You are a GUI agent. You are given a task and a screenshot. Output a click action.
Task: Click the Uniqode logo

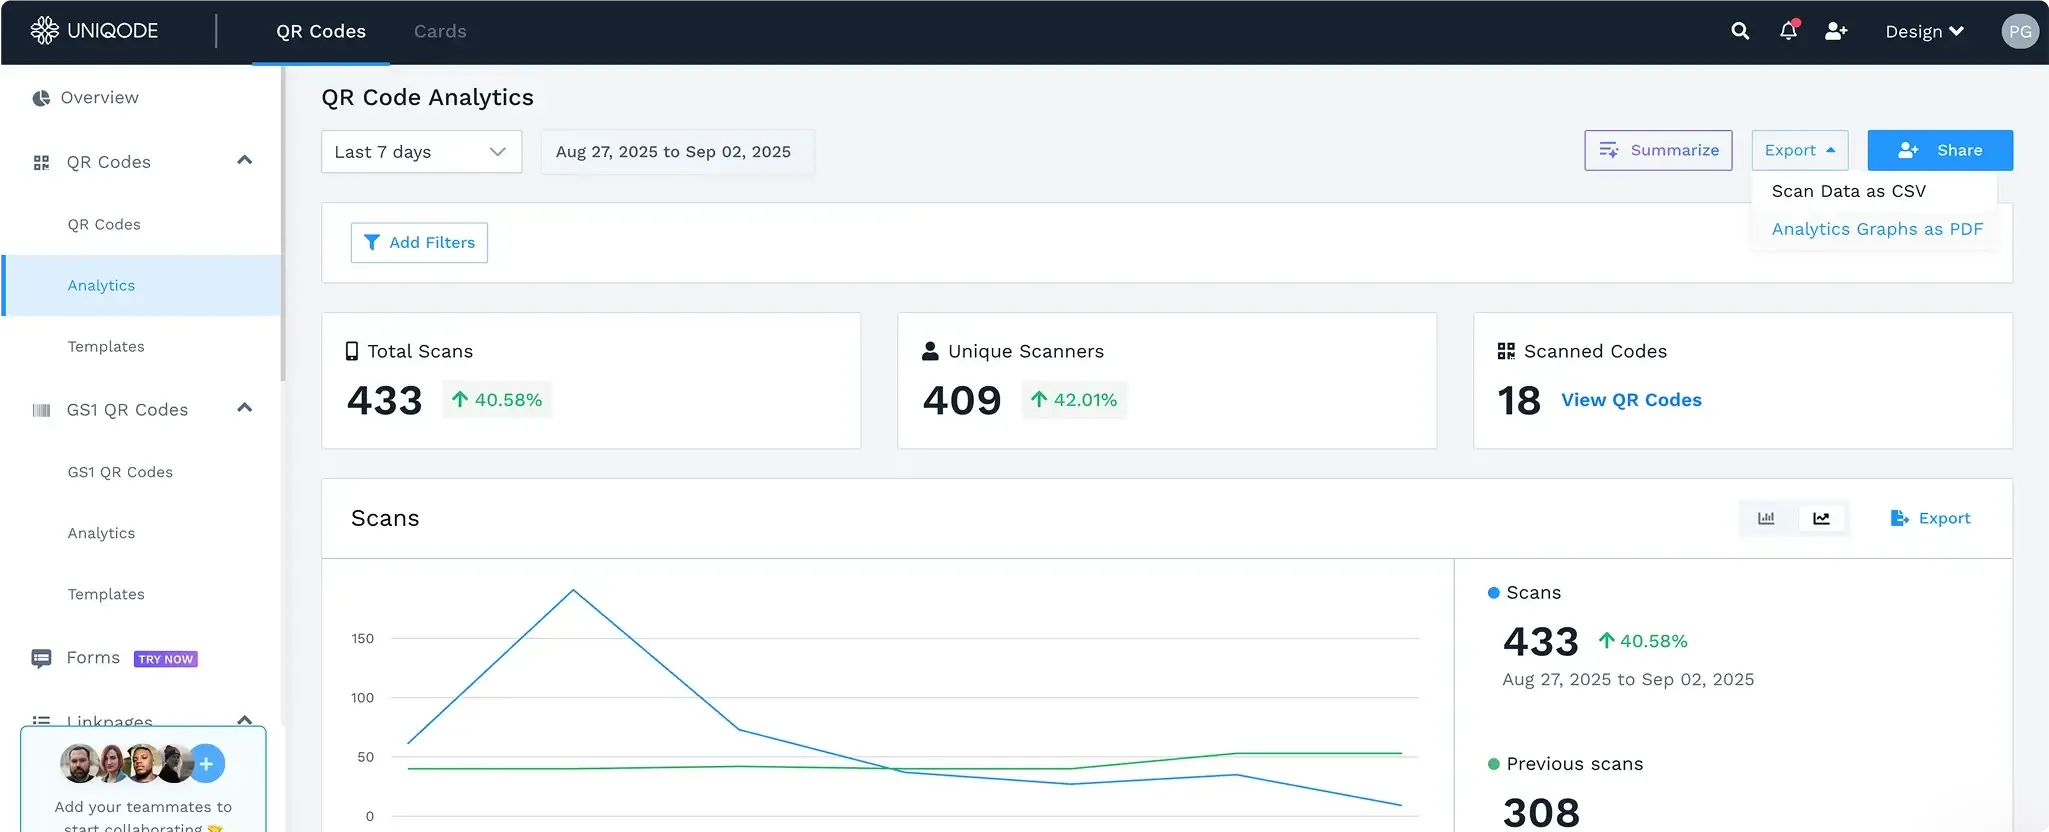point(94,31)
